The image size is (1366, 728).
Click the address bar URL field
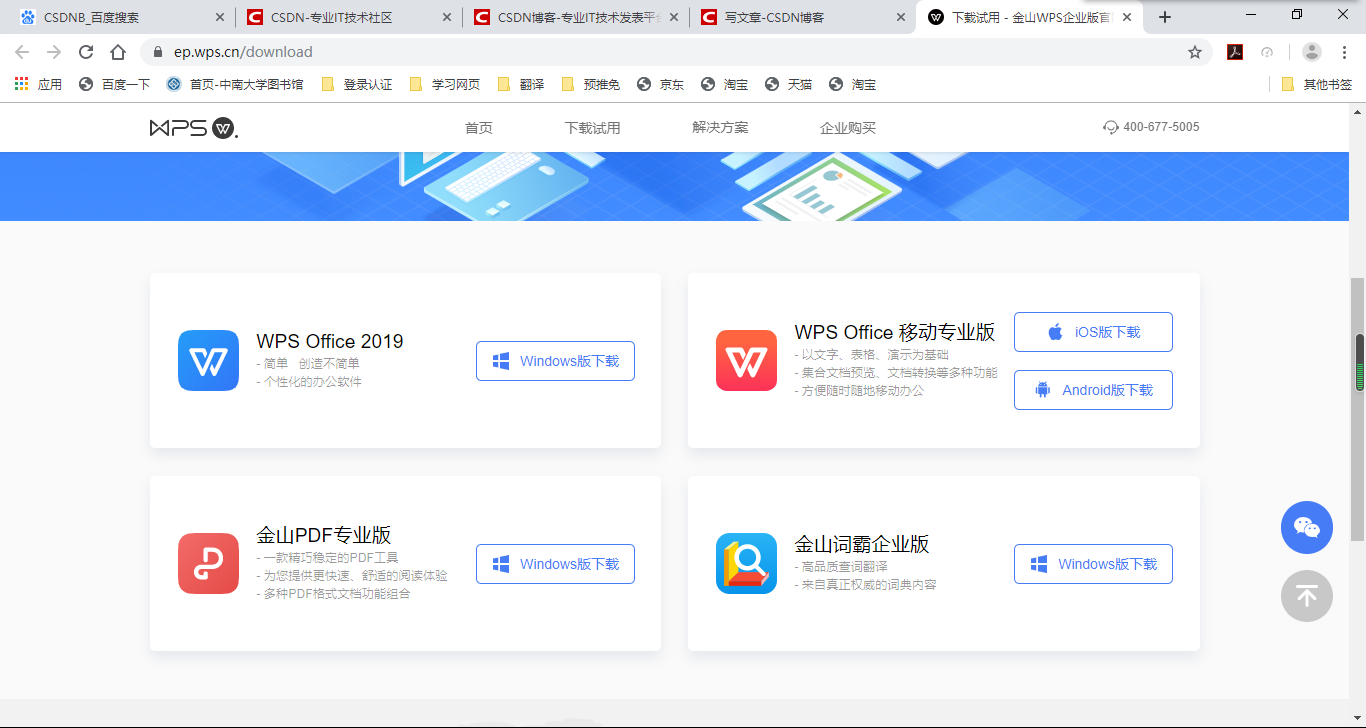(x=676, y=52)
